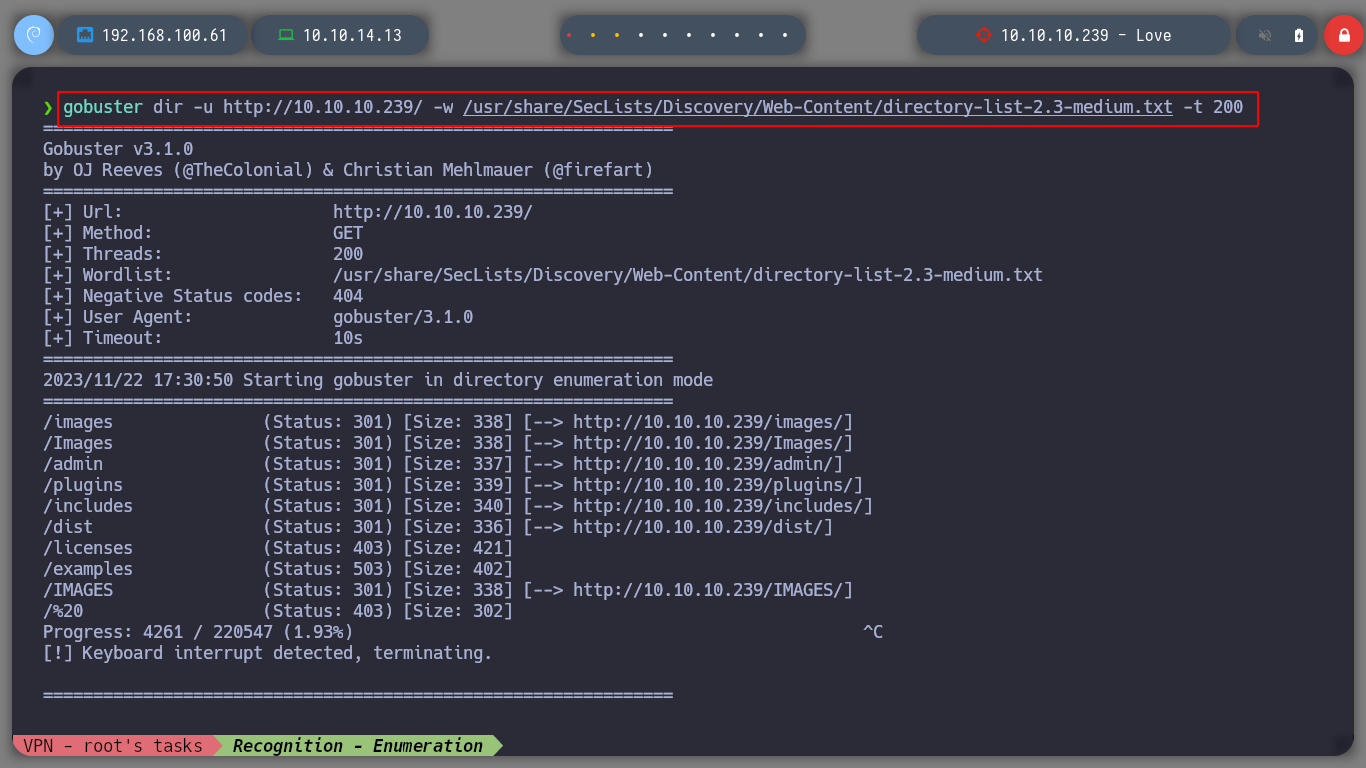Click the Method GET line
Viewport: 1366px width, 768px height.
tap(203, 233)
